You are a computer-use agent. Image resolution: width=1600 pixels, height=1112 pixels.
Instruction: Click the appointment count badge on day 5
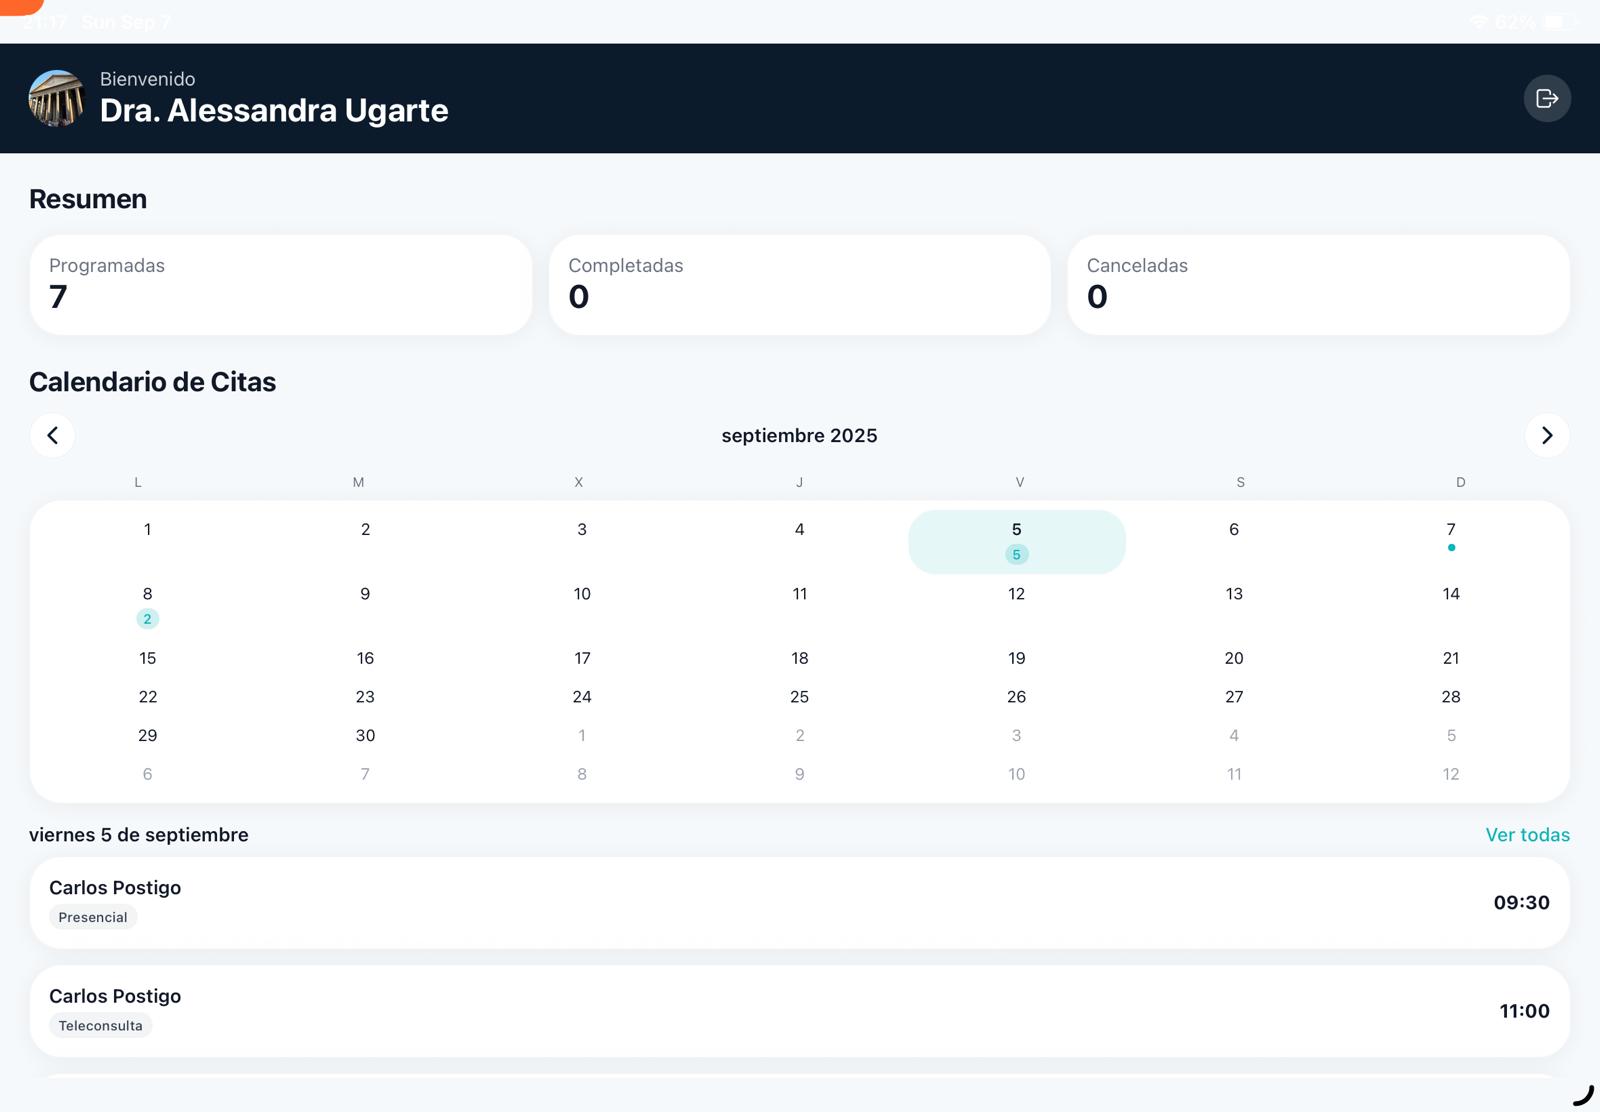1016,555
